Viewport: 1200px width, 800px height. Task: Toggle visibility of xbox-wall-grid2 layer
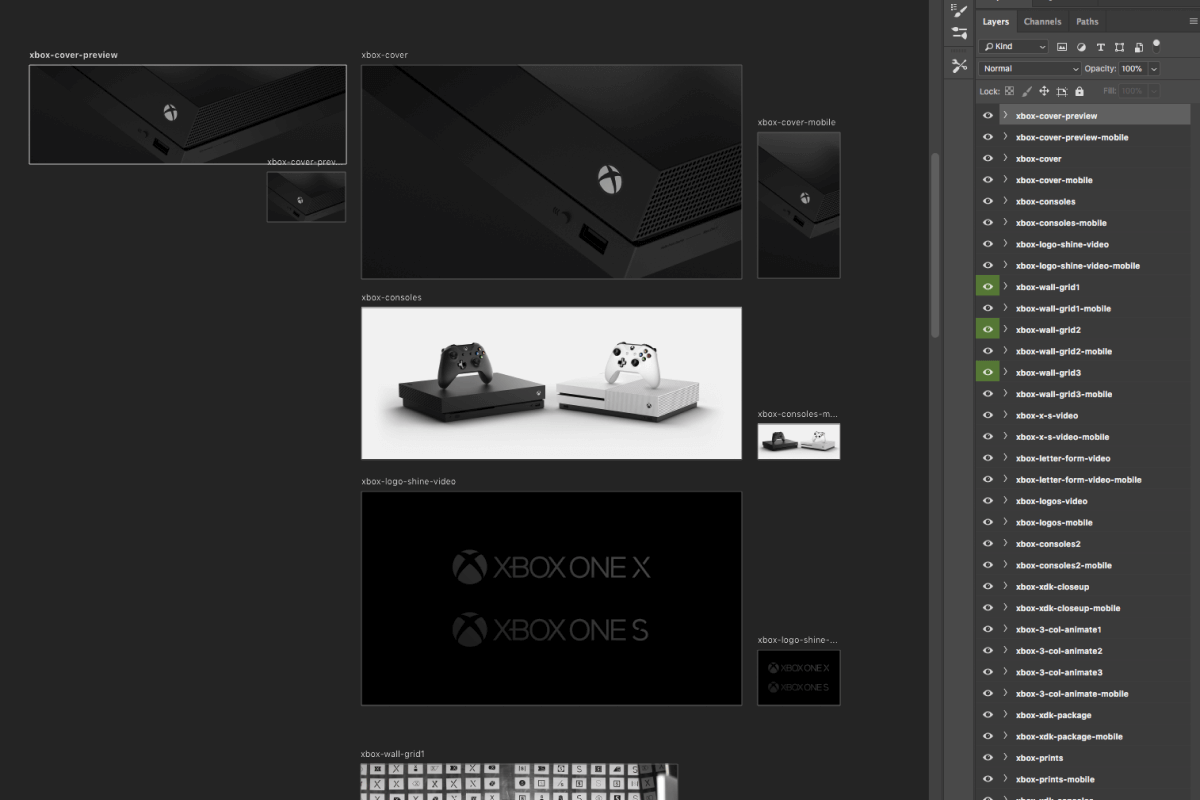click(x=988, y=329)
